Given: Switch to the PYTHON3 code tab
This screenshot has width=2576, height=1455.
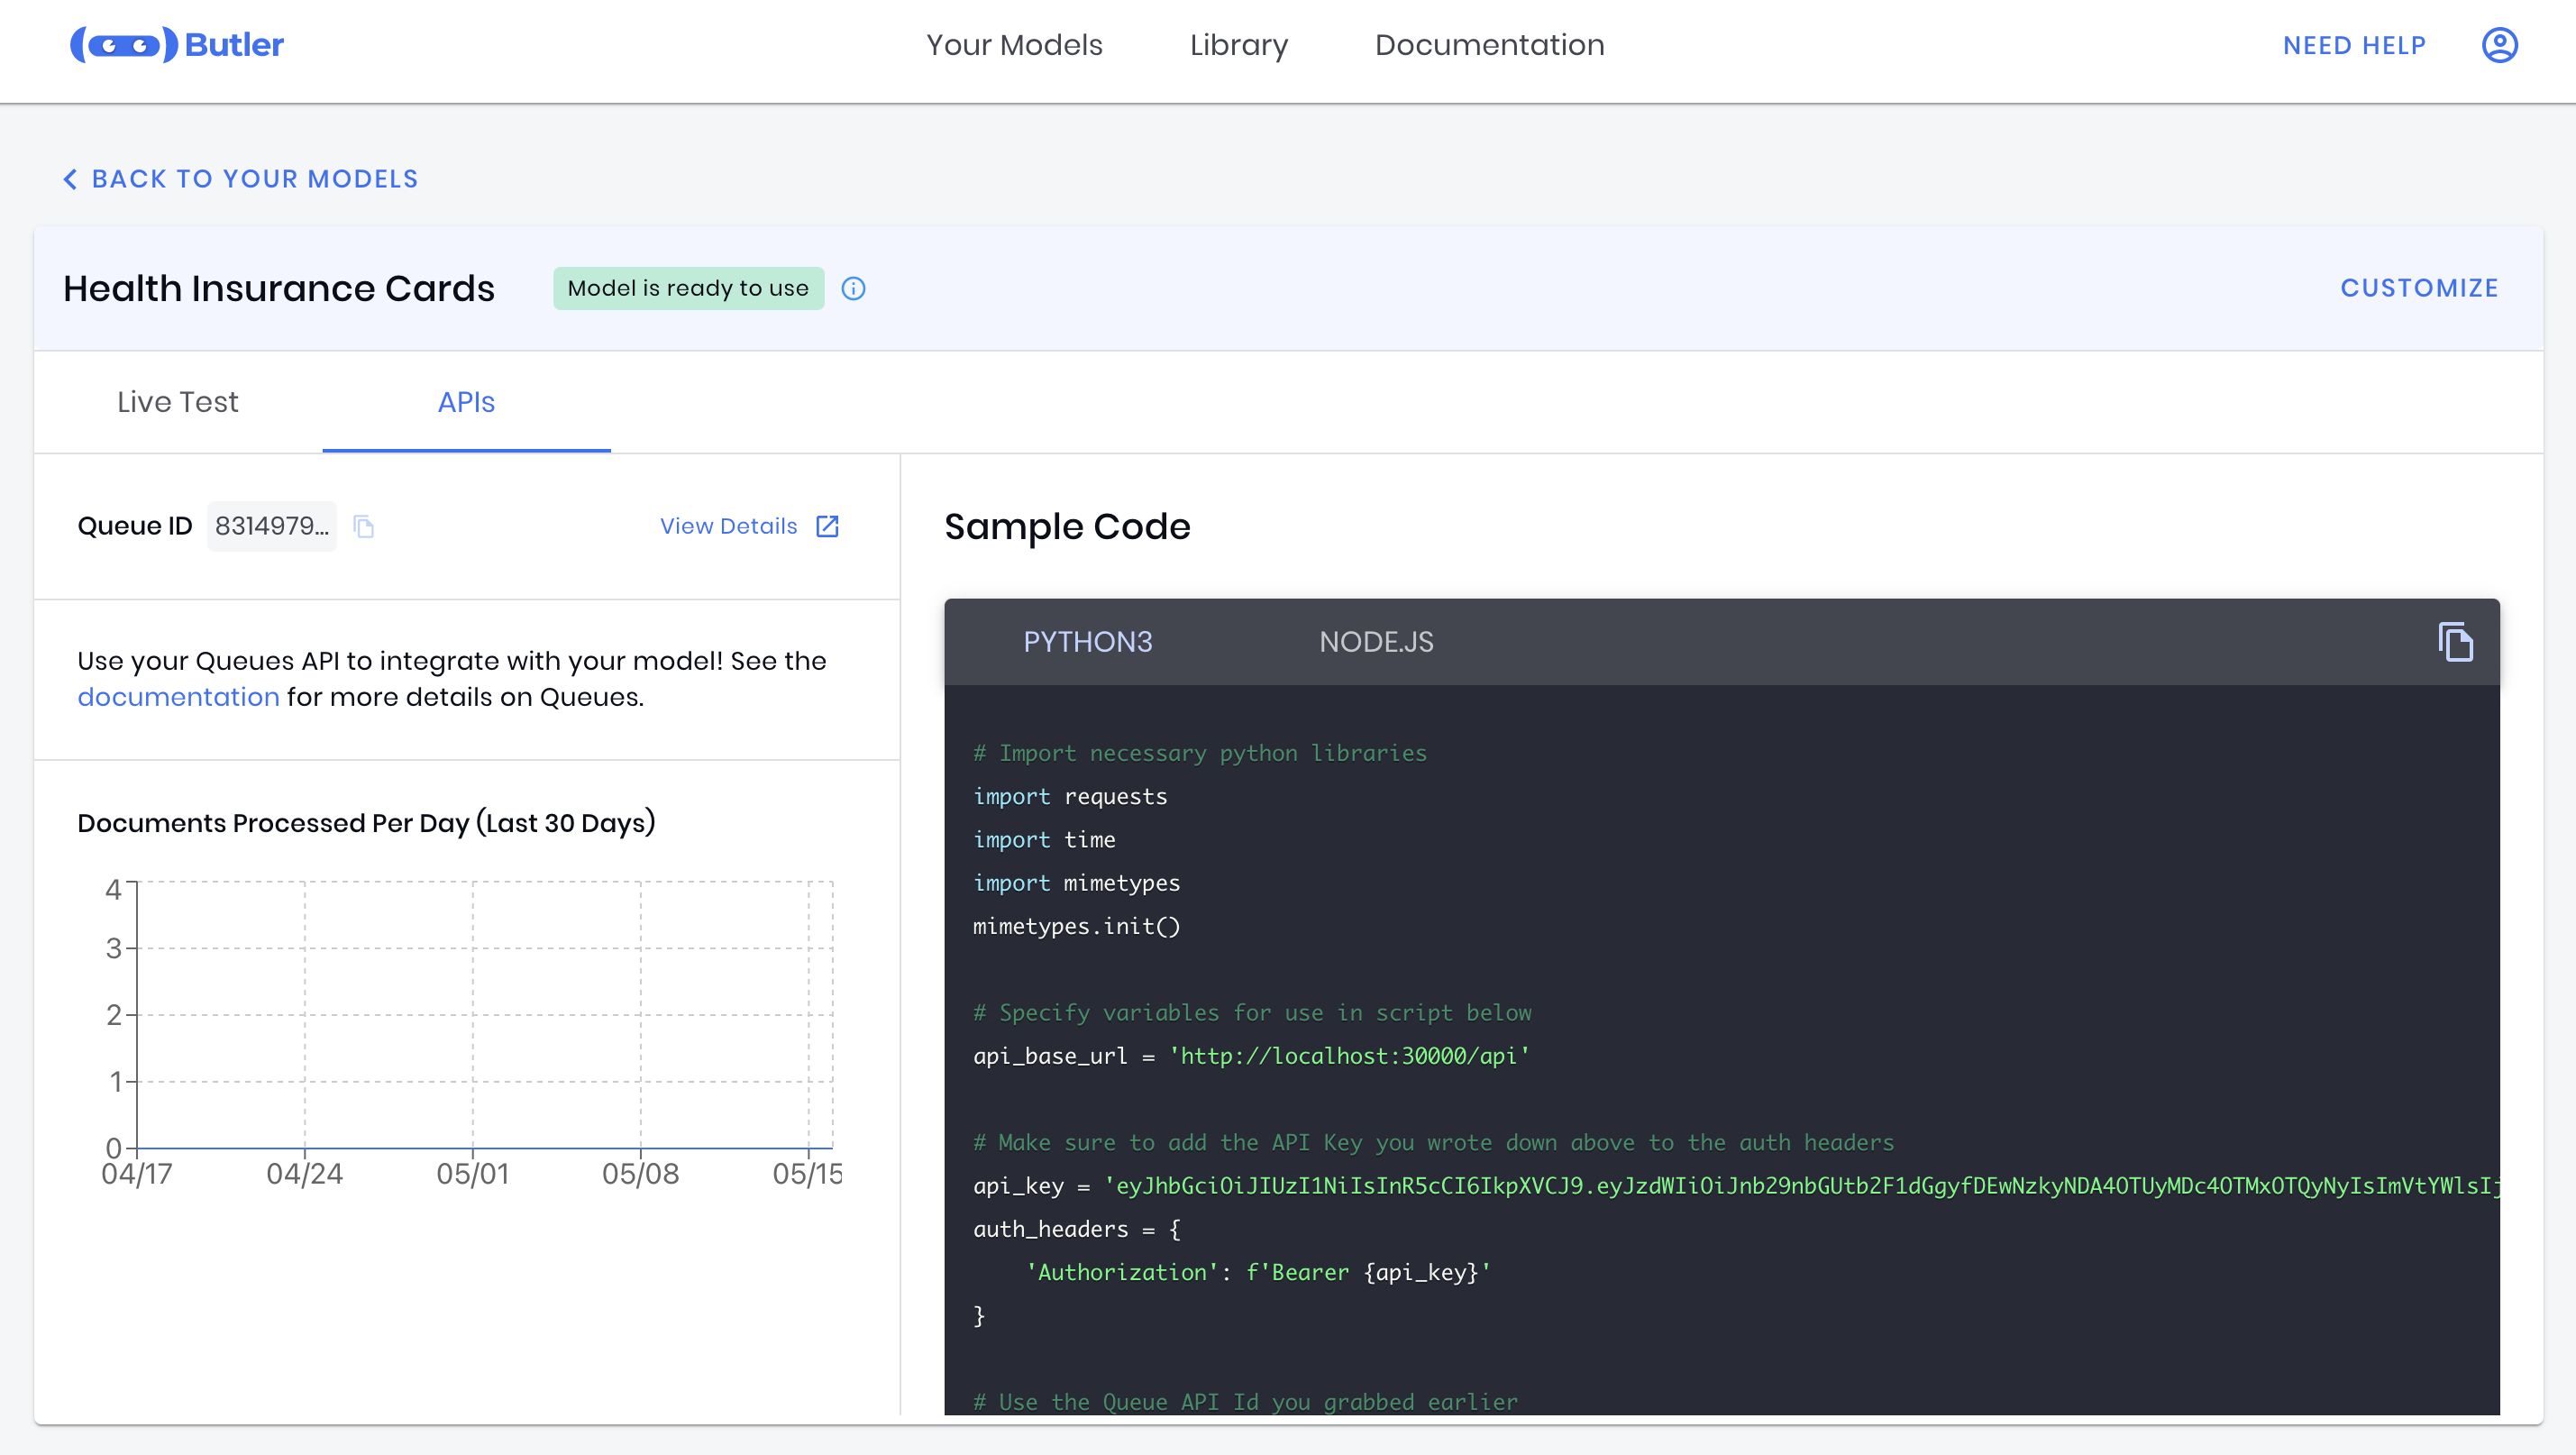Looking at the screenshot, I should 1088,643.
